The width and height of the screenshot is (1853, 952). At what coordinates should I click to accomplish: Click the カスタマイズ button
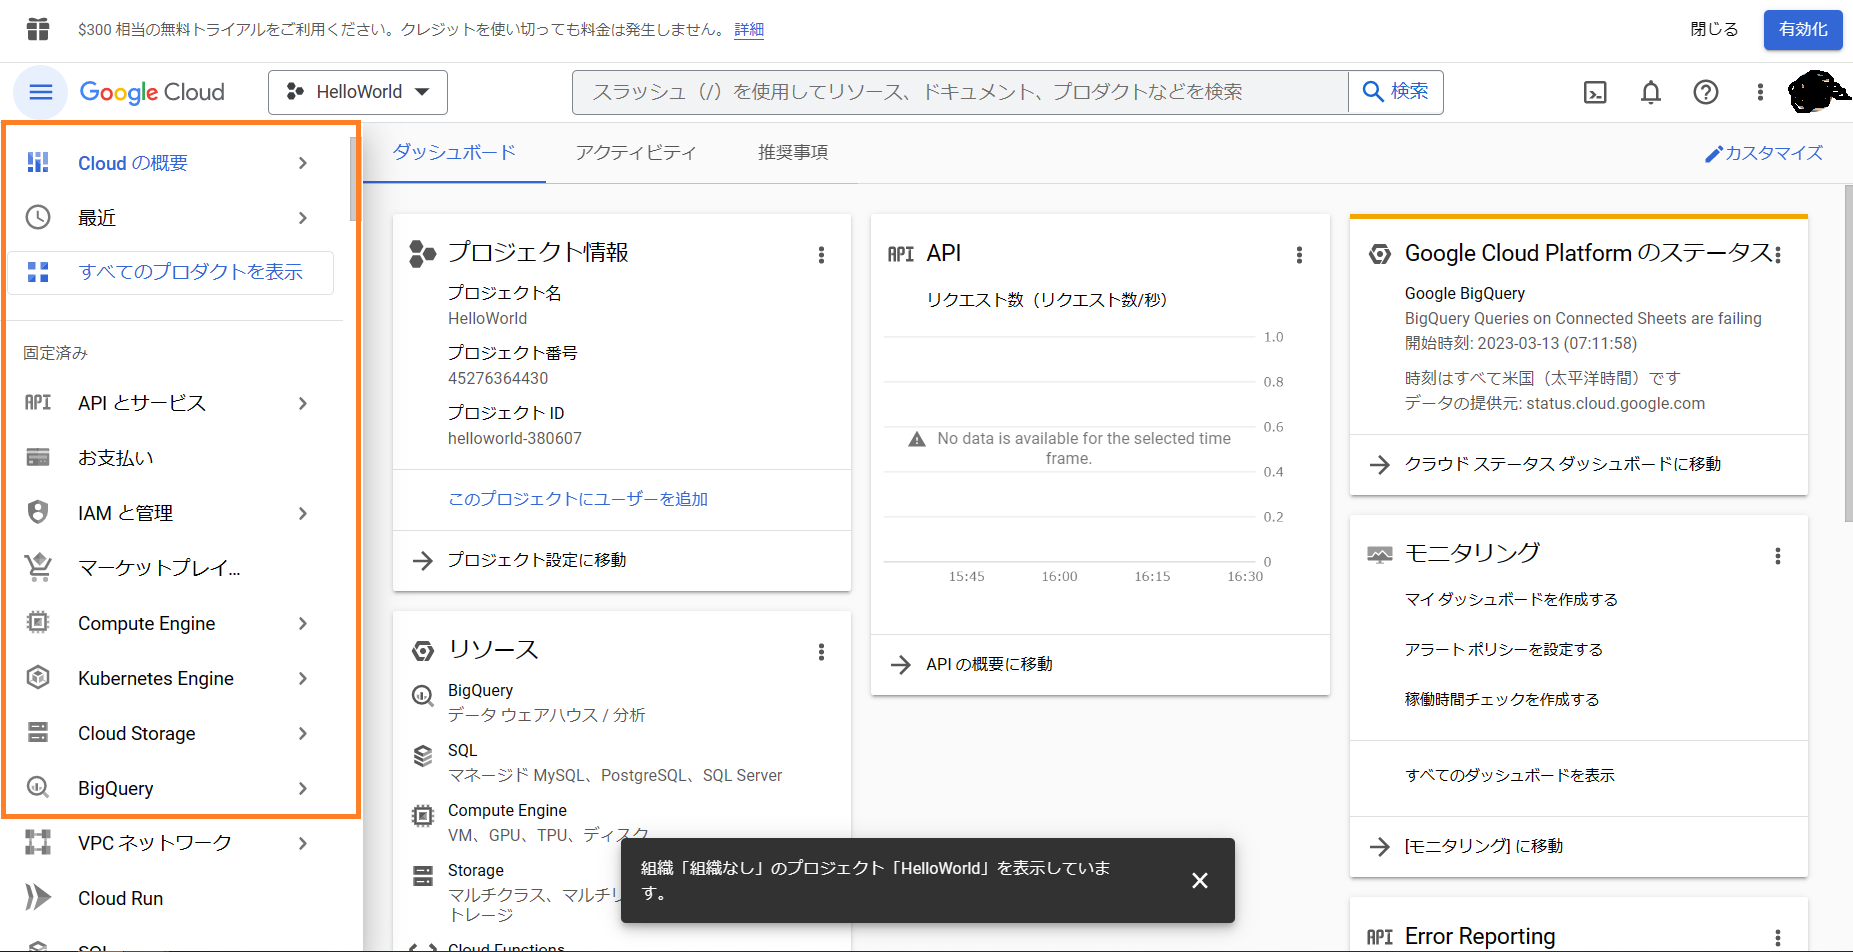pyautogui.click(x=1764, y=153)
